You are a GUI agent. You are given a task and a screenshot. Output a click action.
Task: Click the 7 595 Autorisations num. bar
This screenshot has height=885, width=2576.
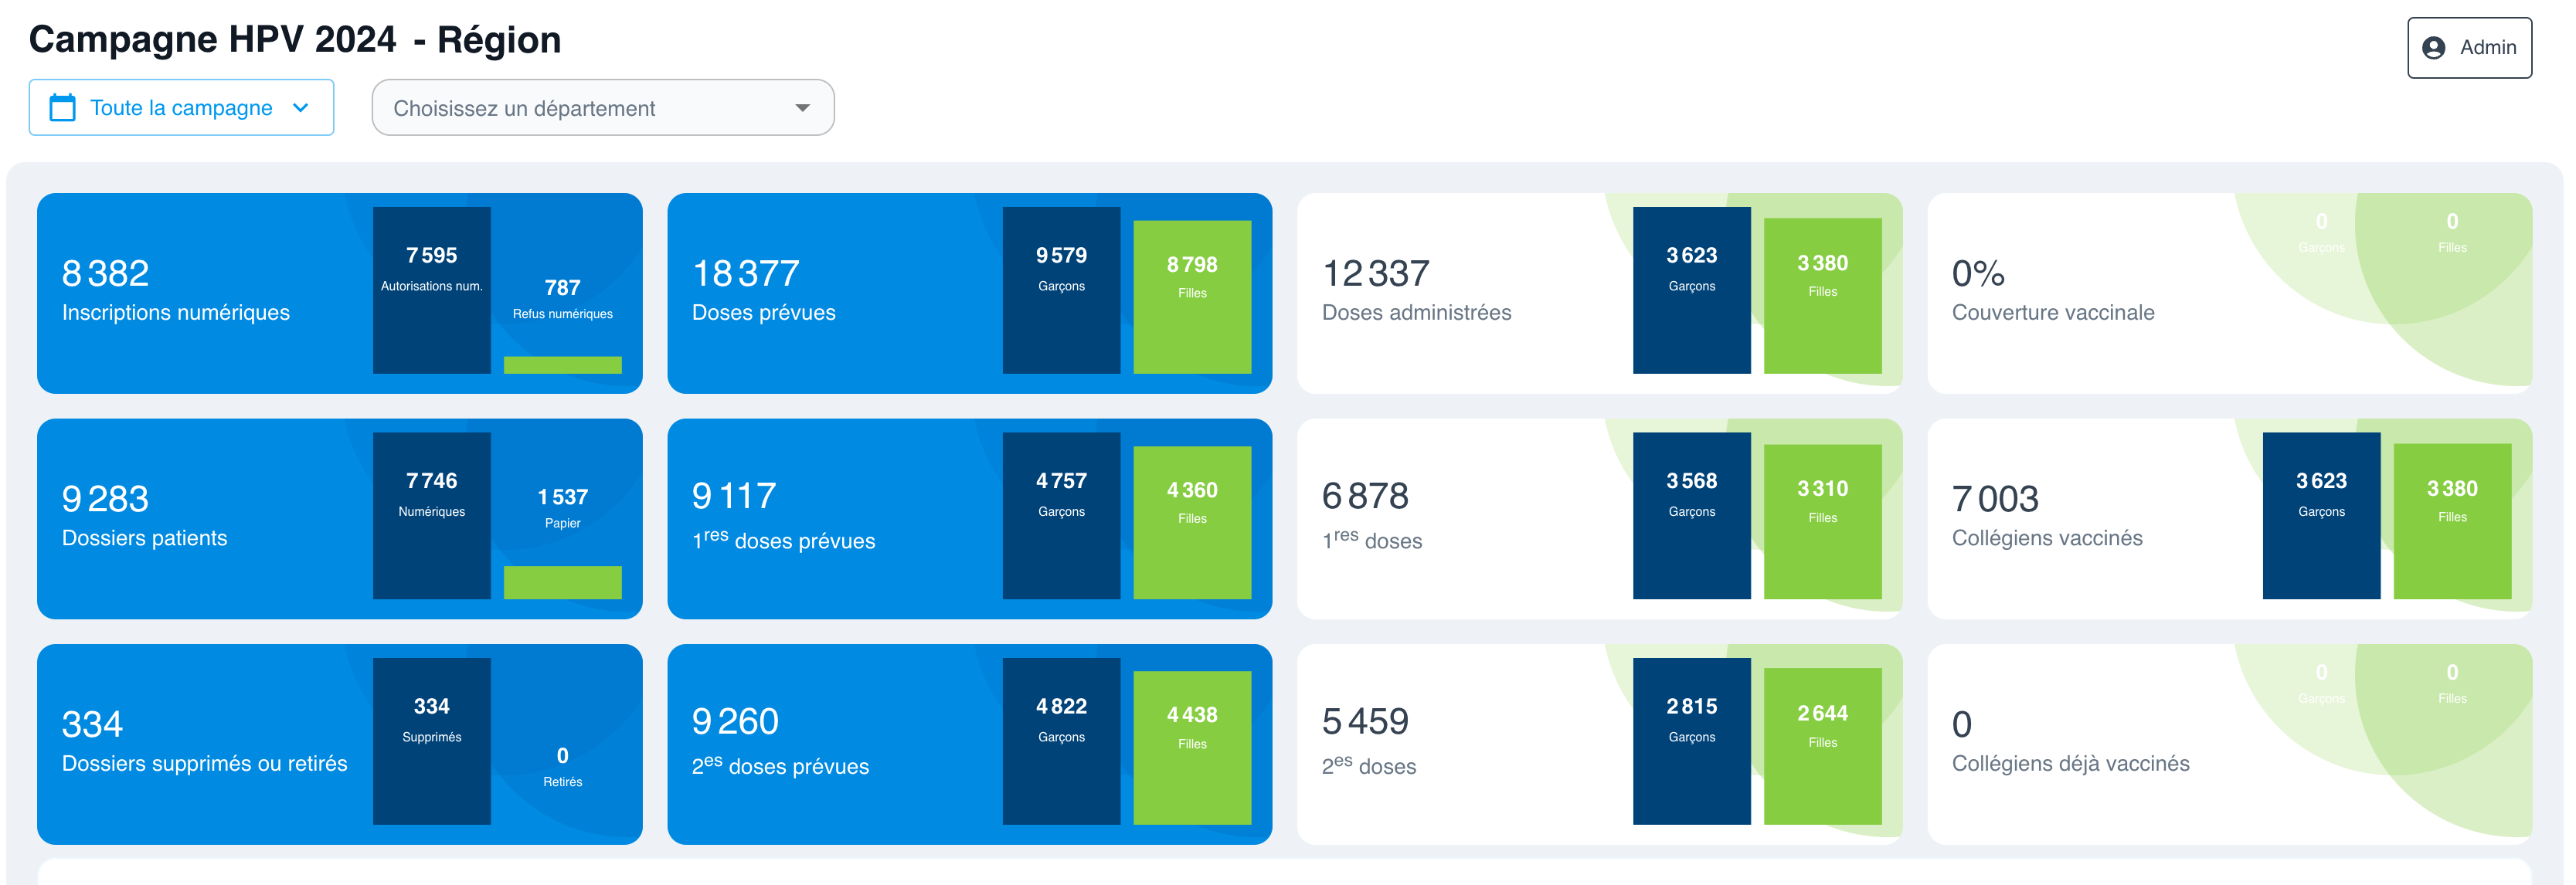(432, 290)
